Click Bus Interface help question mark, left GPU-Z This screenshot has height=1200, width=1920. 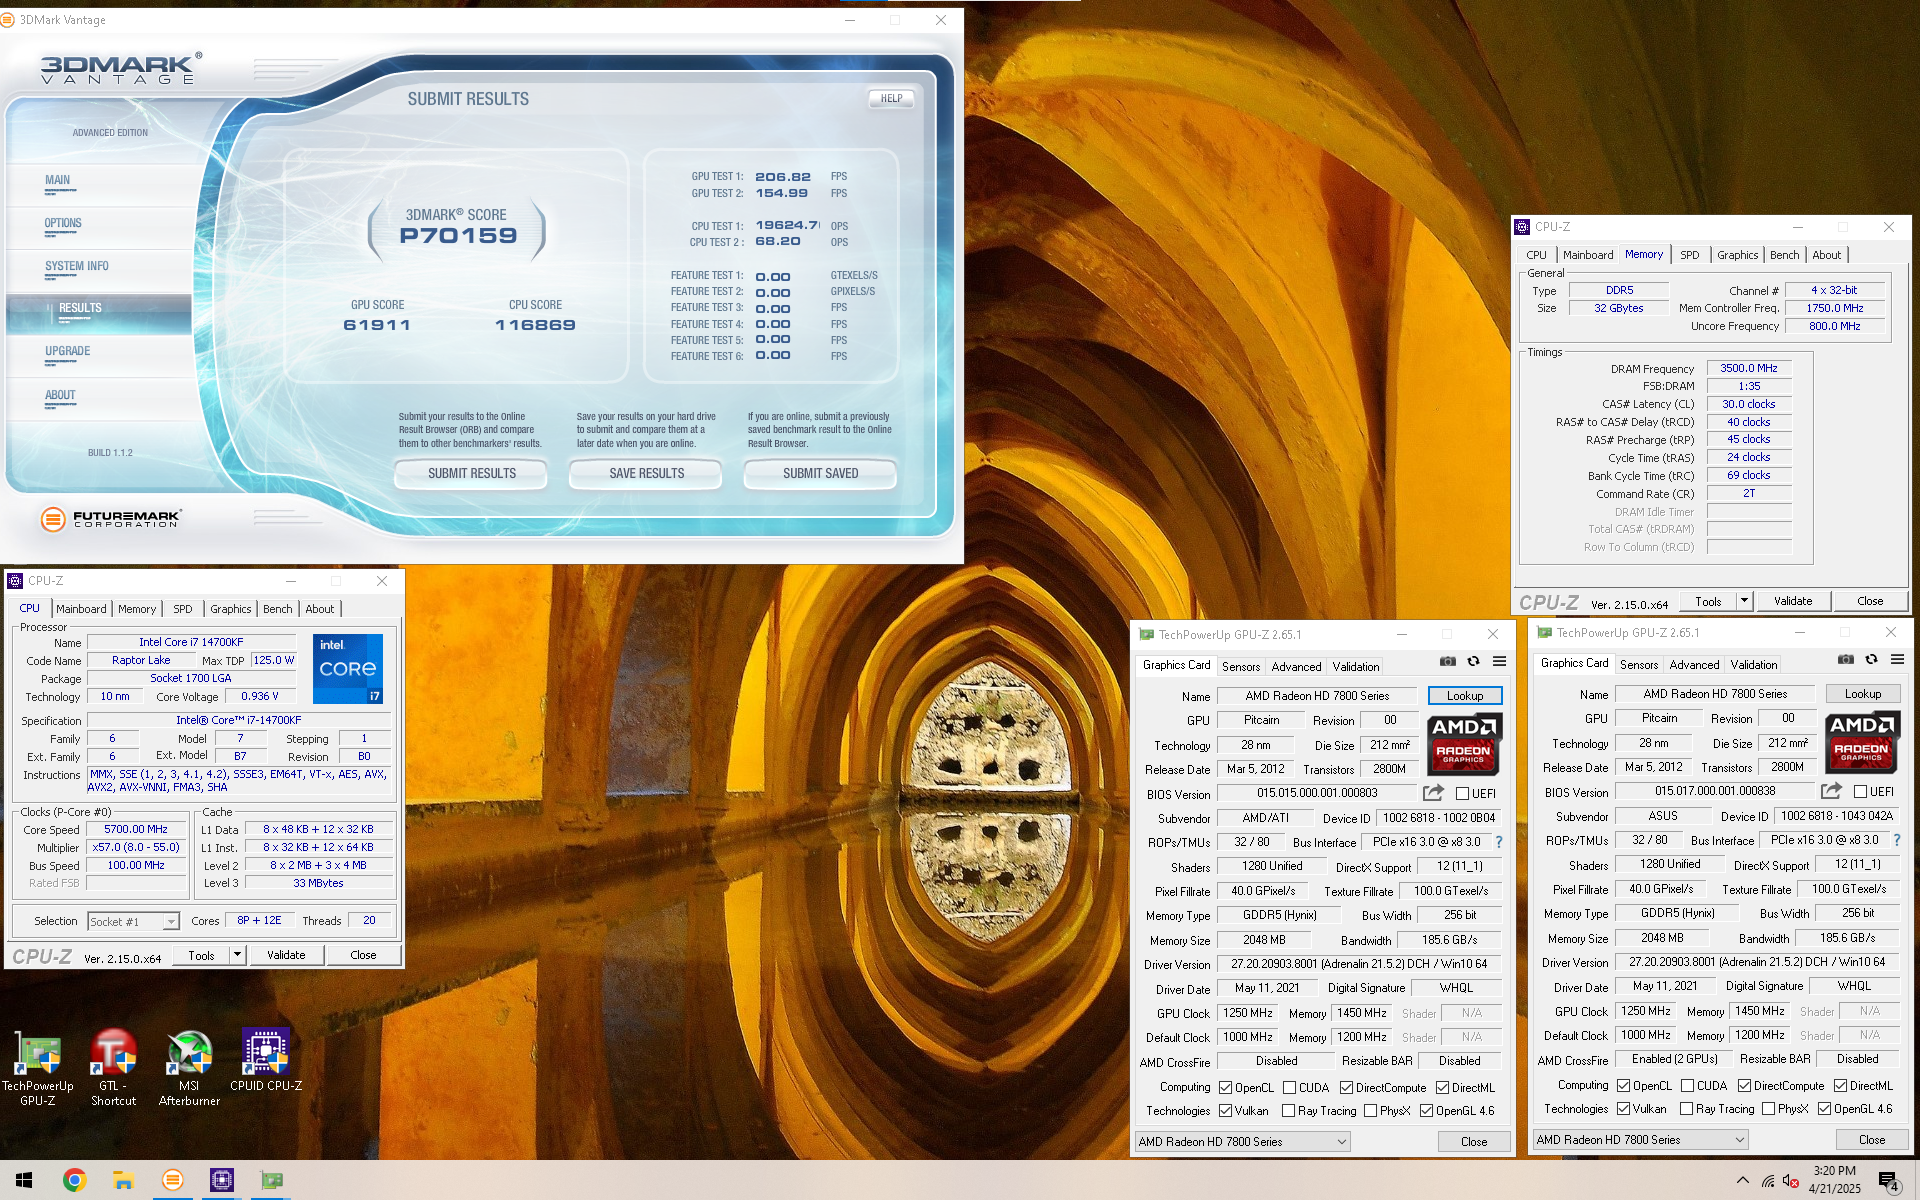point(1499,842)
